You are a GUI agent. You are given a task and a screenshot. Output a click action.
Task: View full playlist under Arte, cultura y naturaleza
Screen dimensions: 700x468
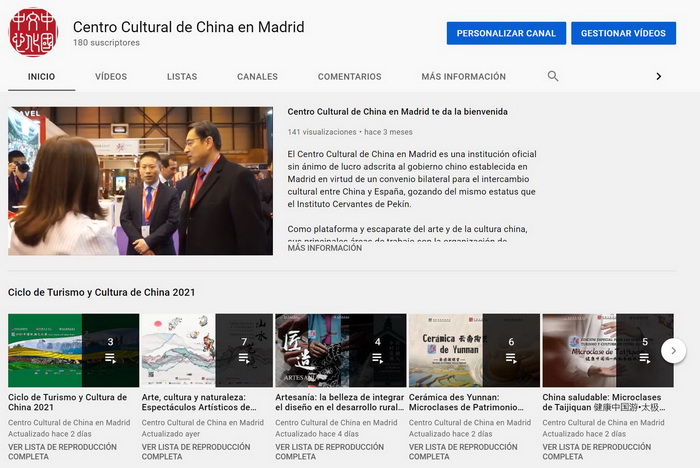(x=196, y=451)
